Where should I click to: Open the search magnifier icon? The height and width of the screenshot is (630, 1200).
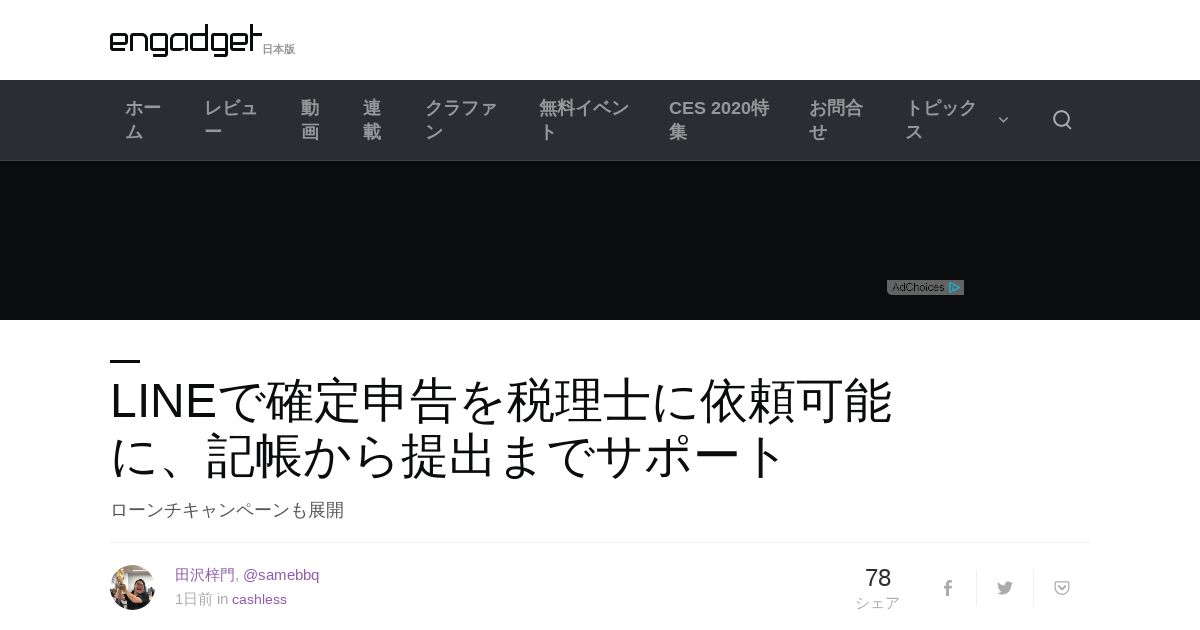pyautogui.click(x=1062, y=120)
